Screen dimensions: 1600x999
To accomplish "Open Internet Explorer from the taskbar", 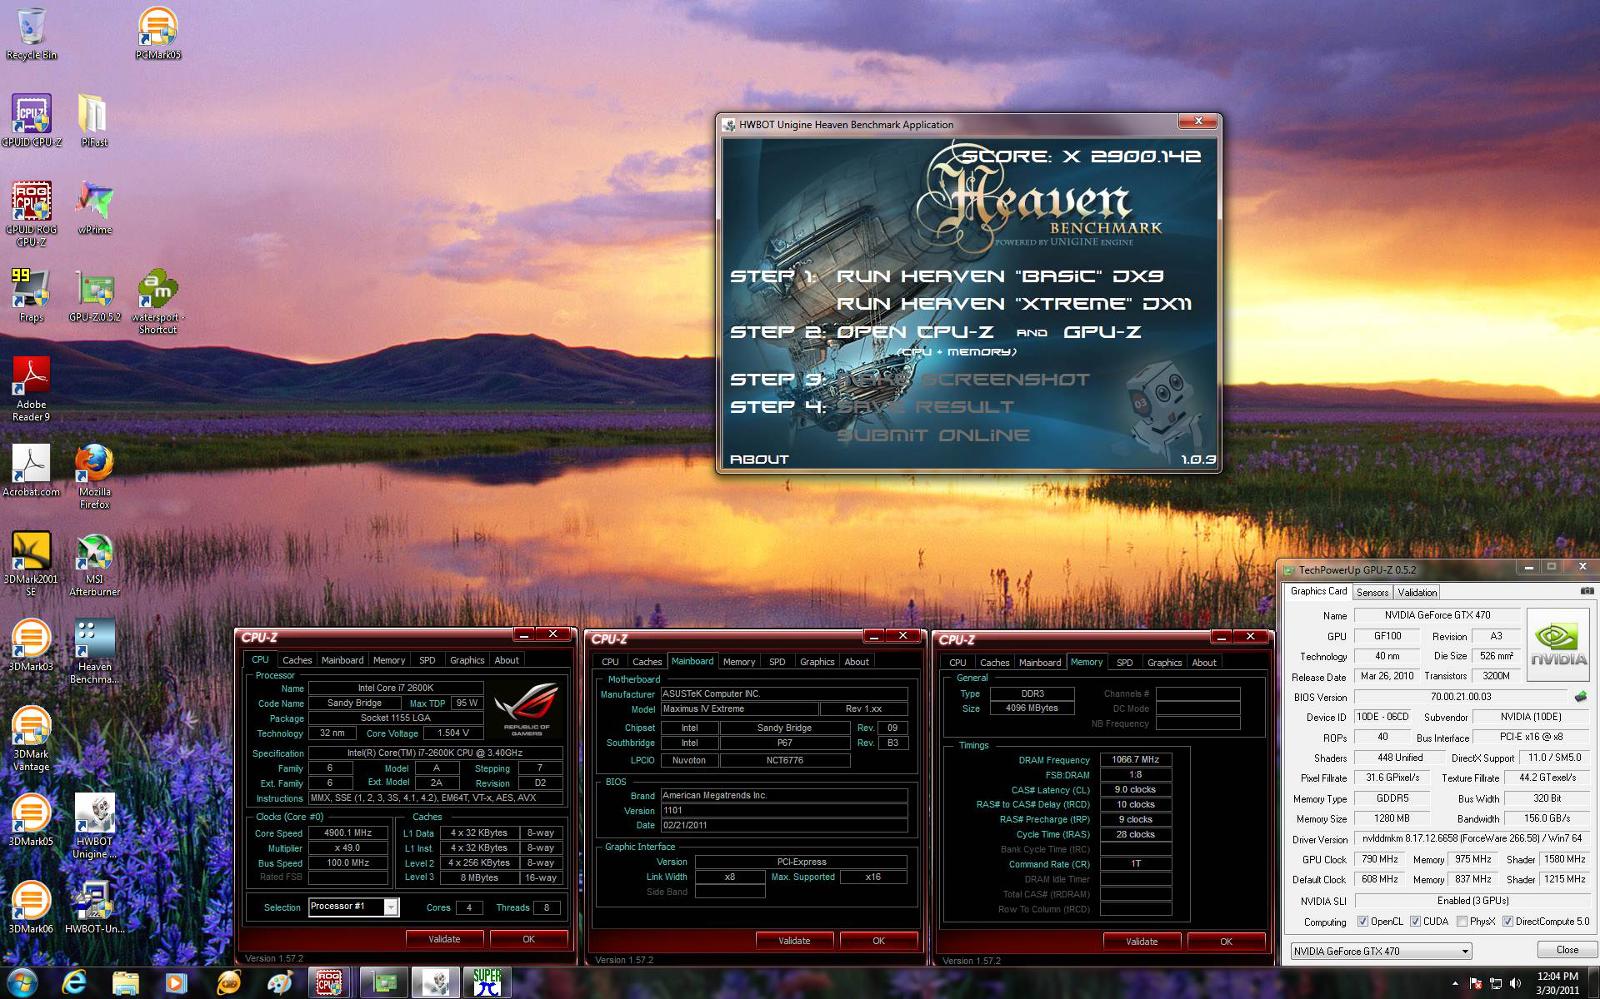I will click(73, 982).
